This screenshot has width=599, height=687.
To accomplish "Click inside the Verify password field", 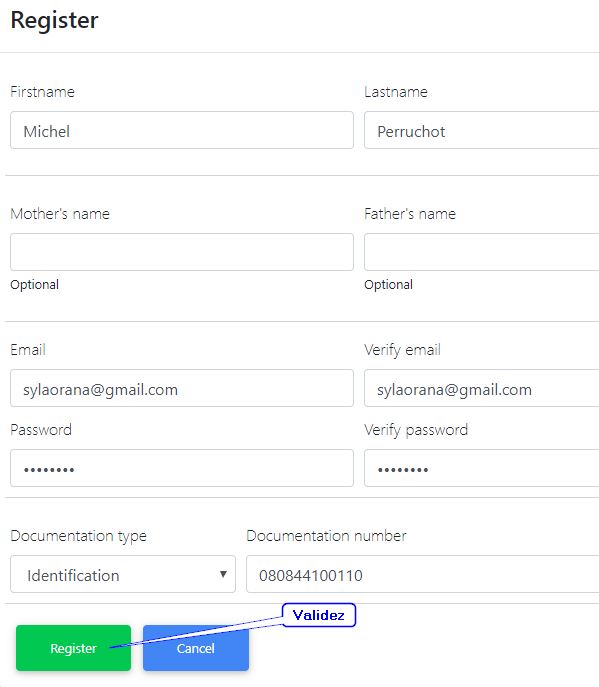I will (x=482, y=468).
